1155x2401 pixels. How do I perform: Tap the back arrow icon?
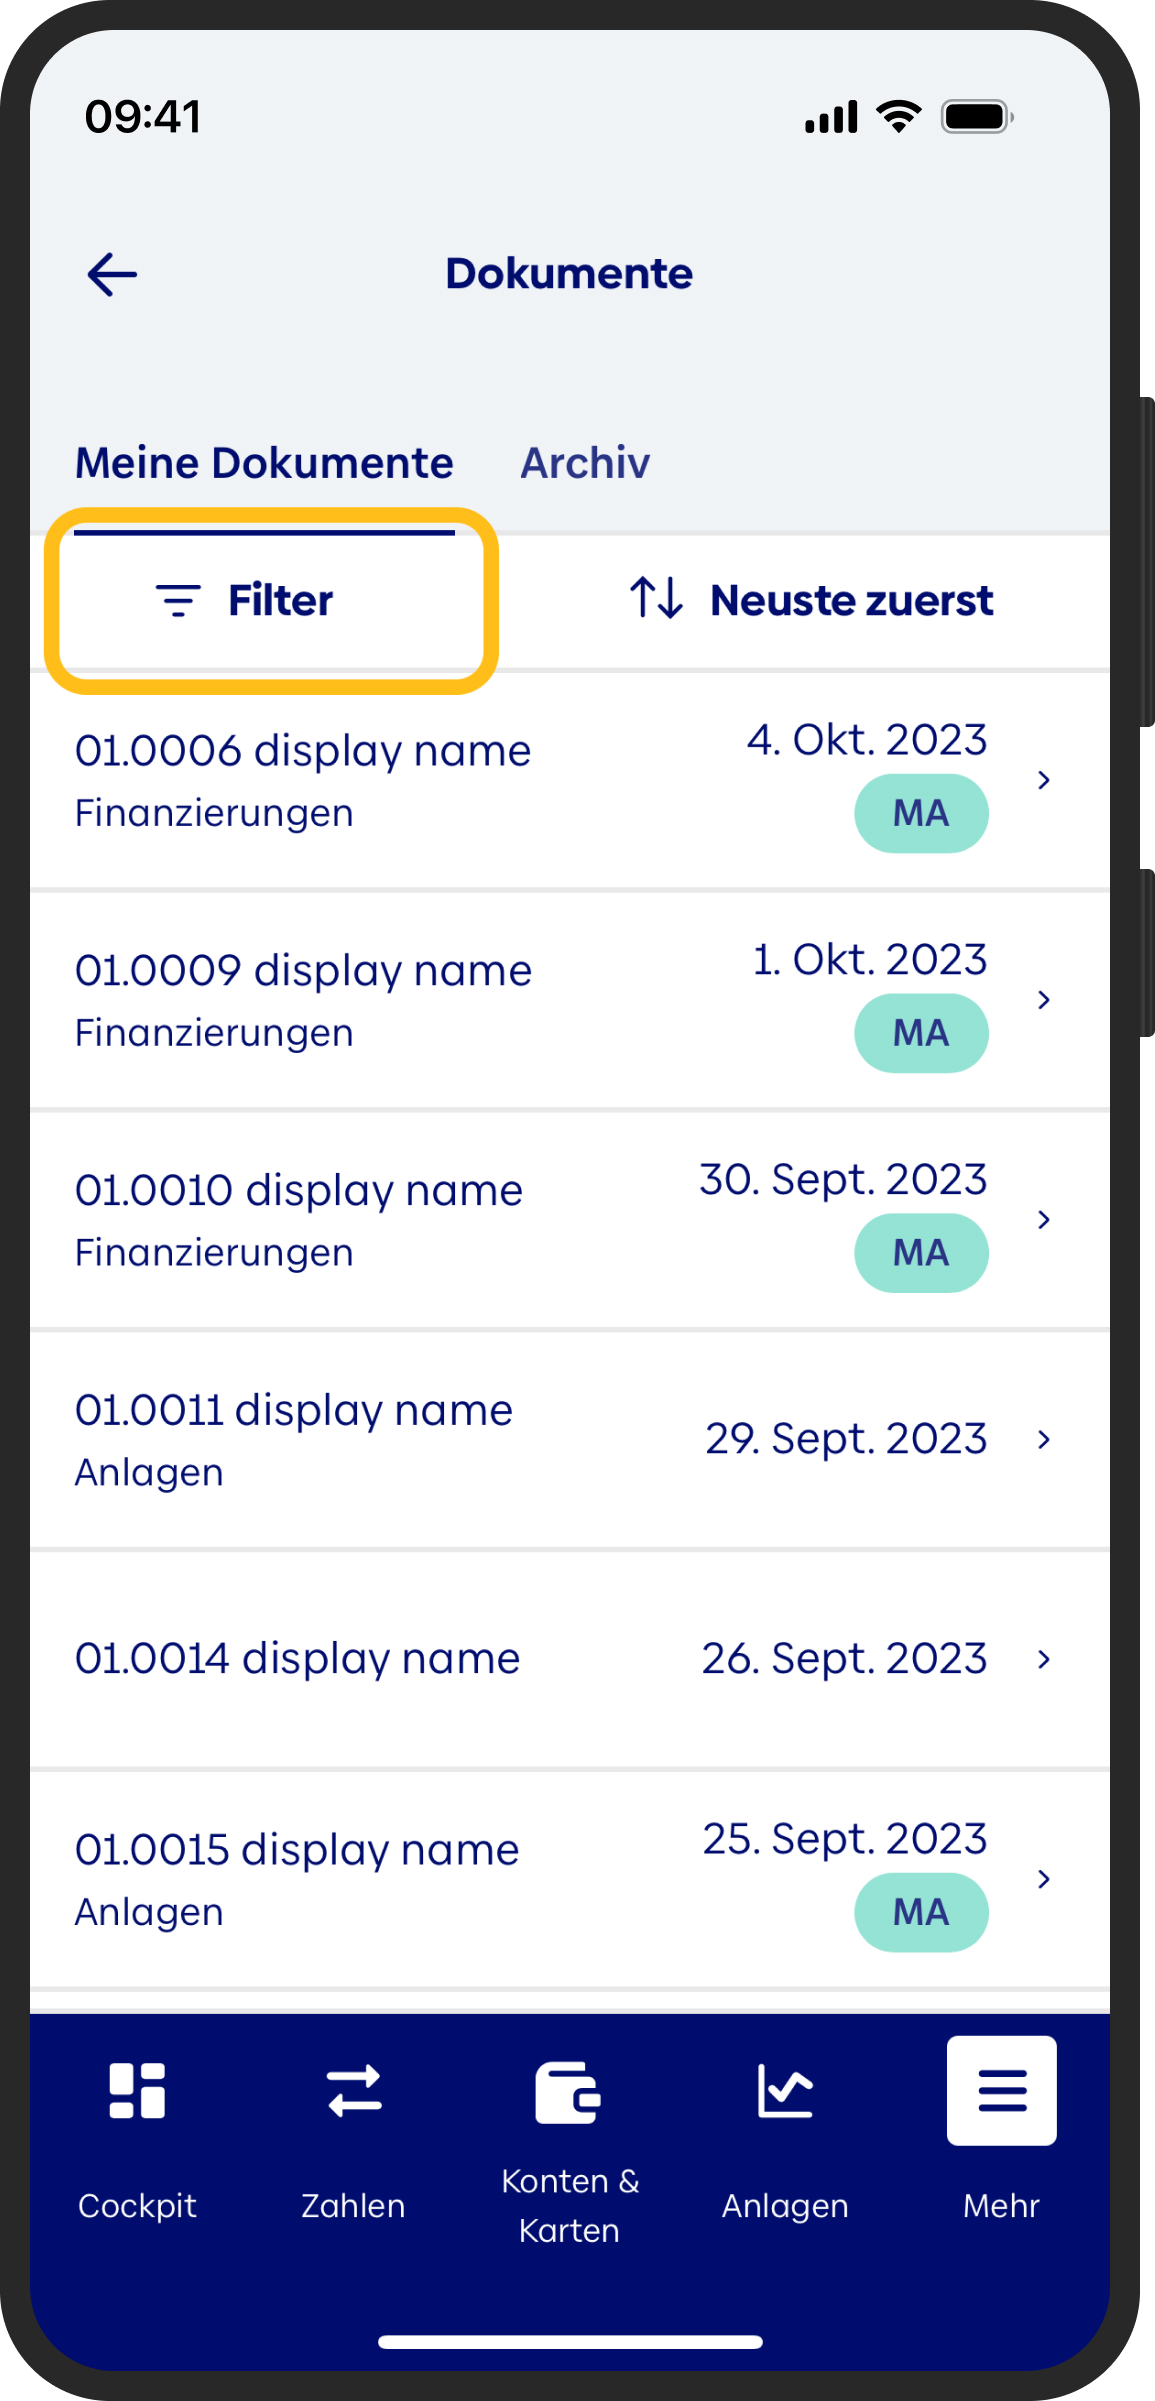(112, 274)
